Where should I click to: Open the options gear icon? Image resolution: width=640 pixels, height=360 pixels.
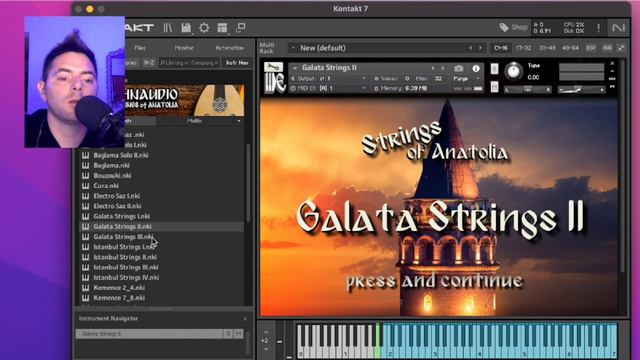click(x=204, y=28)
